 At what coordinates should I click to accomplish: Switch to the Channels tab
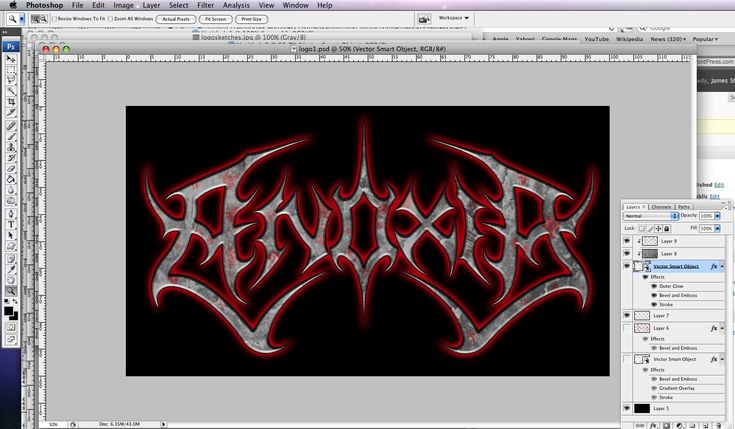pos(661,206)
